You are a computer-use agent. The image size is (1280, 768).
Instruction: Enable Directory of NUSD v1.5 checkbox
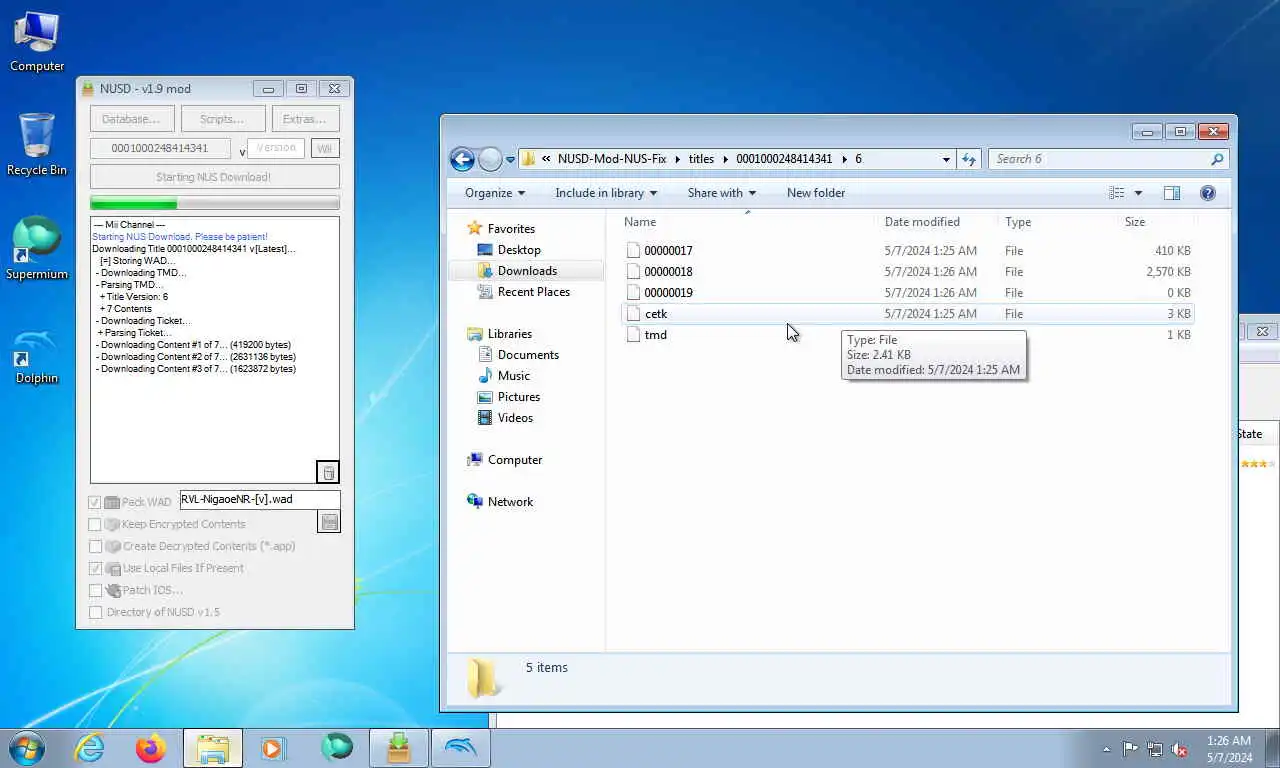coord(96,612)
